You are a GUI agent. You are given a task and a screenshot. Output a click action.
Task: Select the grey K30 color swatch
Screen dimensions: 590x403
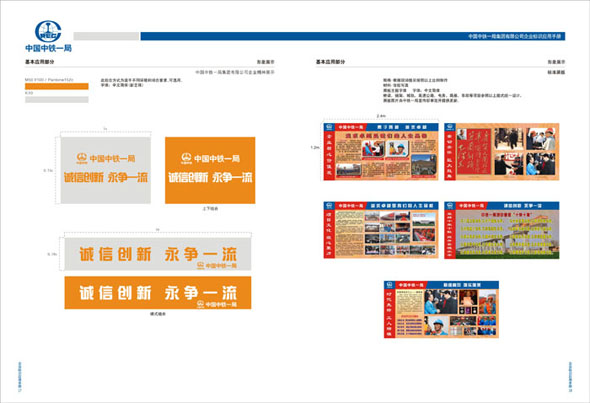tap(57, 100)
